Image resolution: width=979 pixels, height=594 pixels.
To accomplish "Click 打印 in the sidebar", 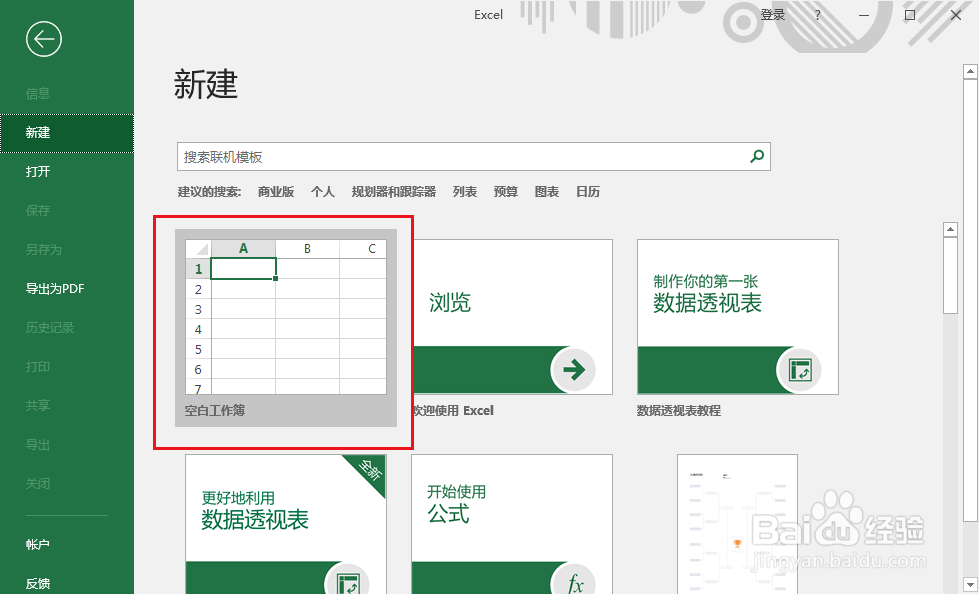I will (x=37, y=367).
